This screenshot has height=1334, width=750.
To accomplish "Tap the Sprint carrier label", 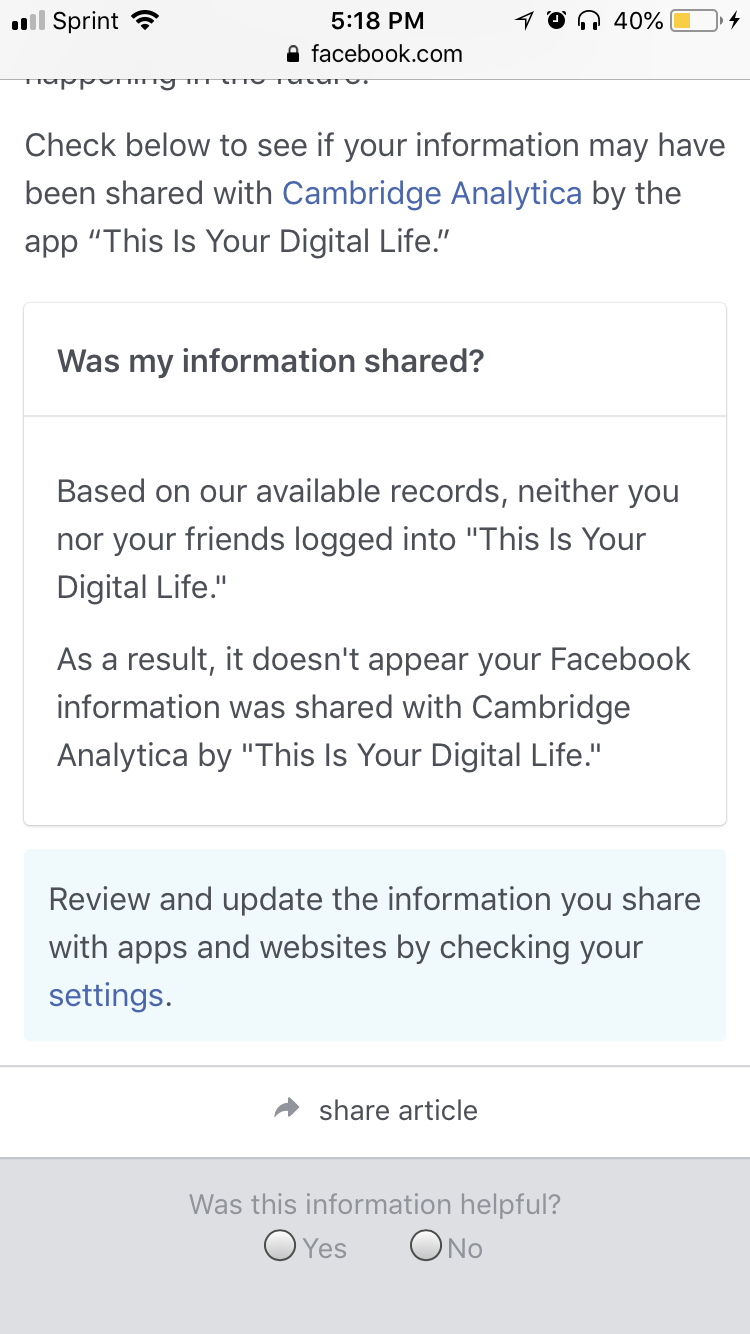I will click(x=87, y=20).
